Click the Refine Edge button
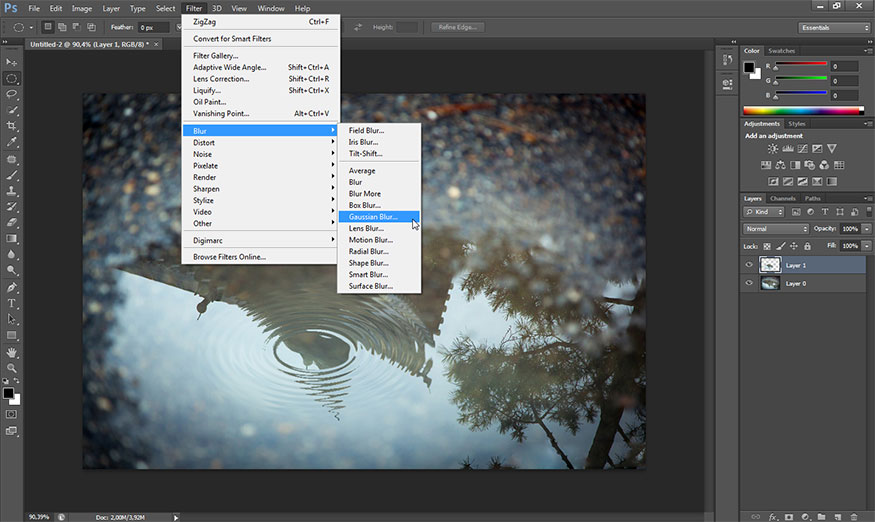The image size is (875, 522). 458,27
